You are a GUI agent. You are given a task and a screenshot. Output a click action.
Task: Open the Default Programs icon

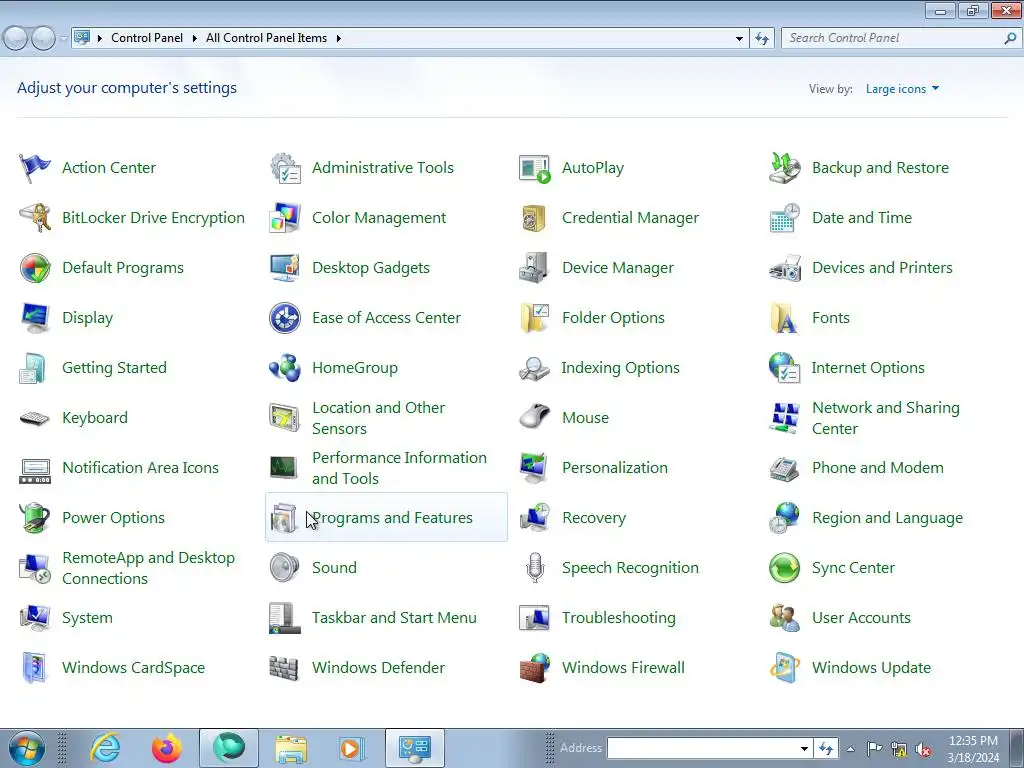tap(35, 268)
